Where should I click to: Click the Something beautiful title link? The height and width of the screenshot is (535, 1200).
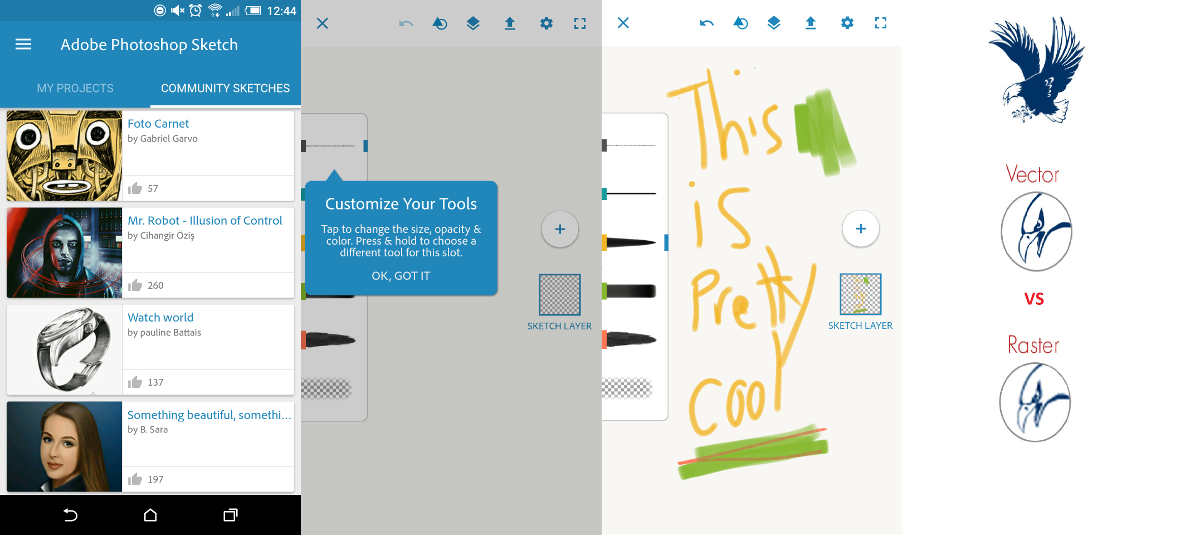point(209,415)
